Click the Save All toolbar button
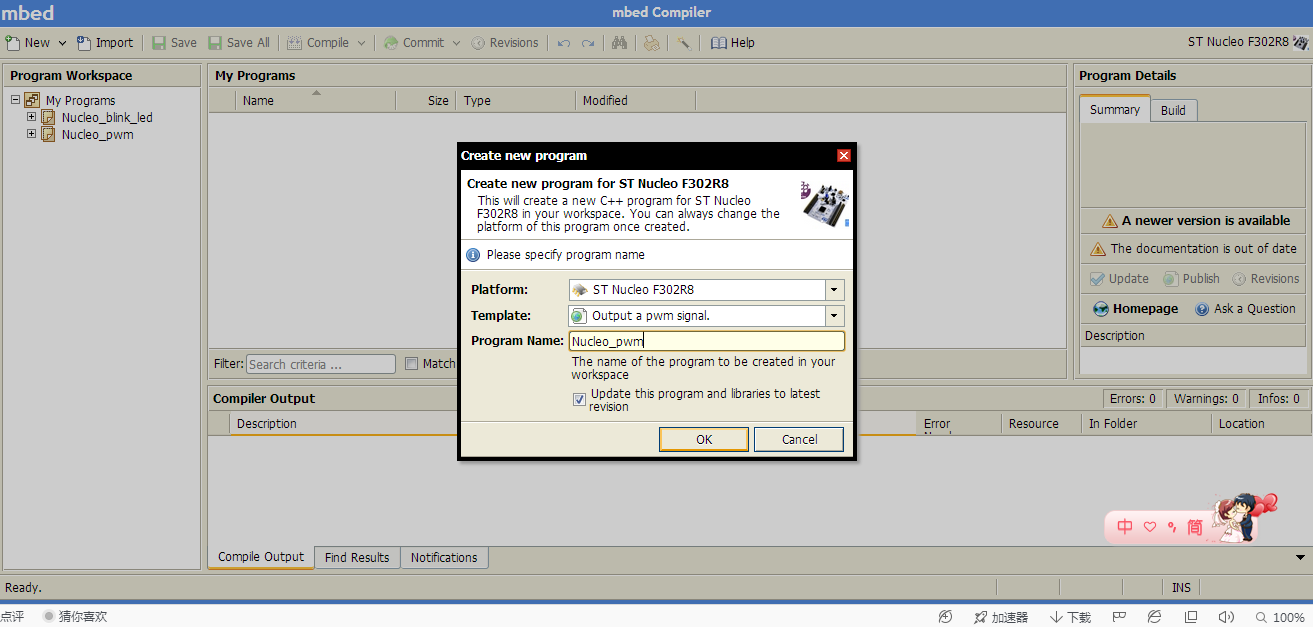The height and width of the screenshot is (627, 1313). point(239,43)
